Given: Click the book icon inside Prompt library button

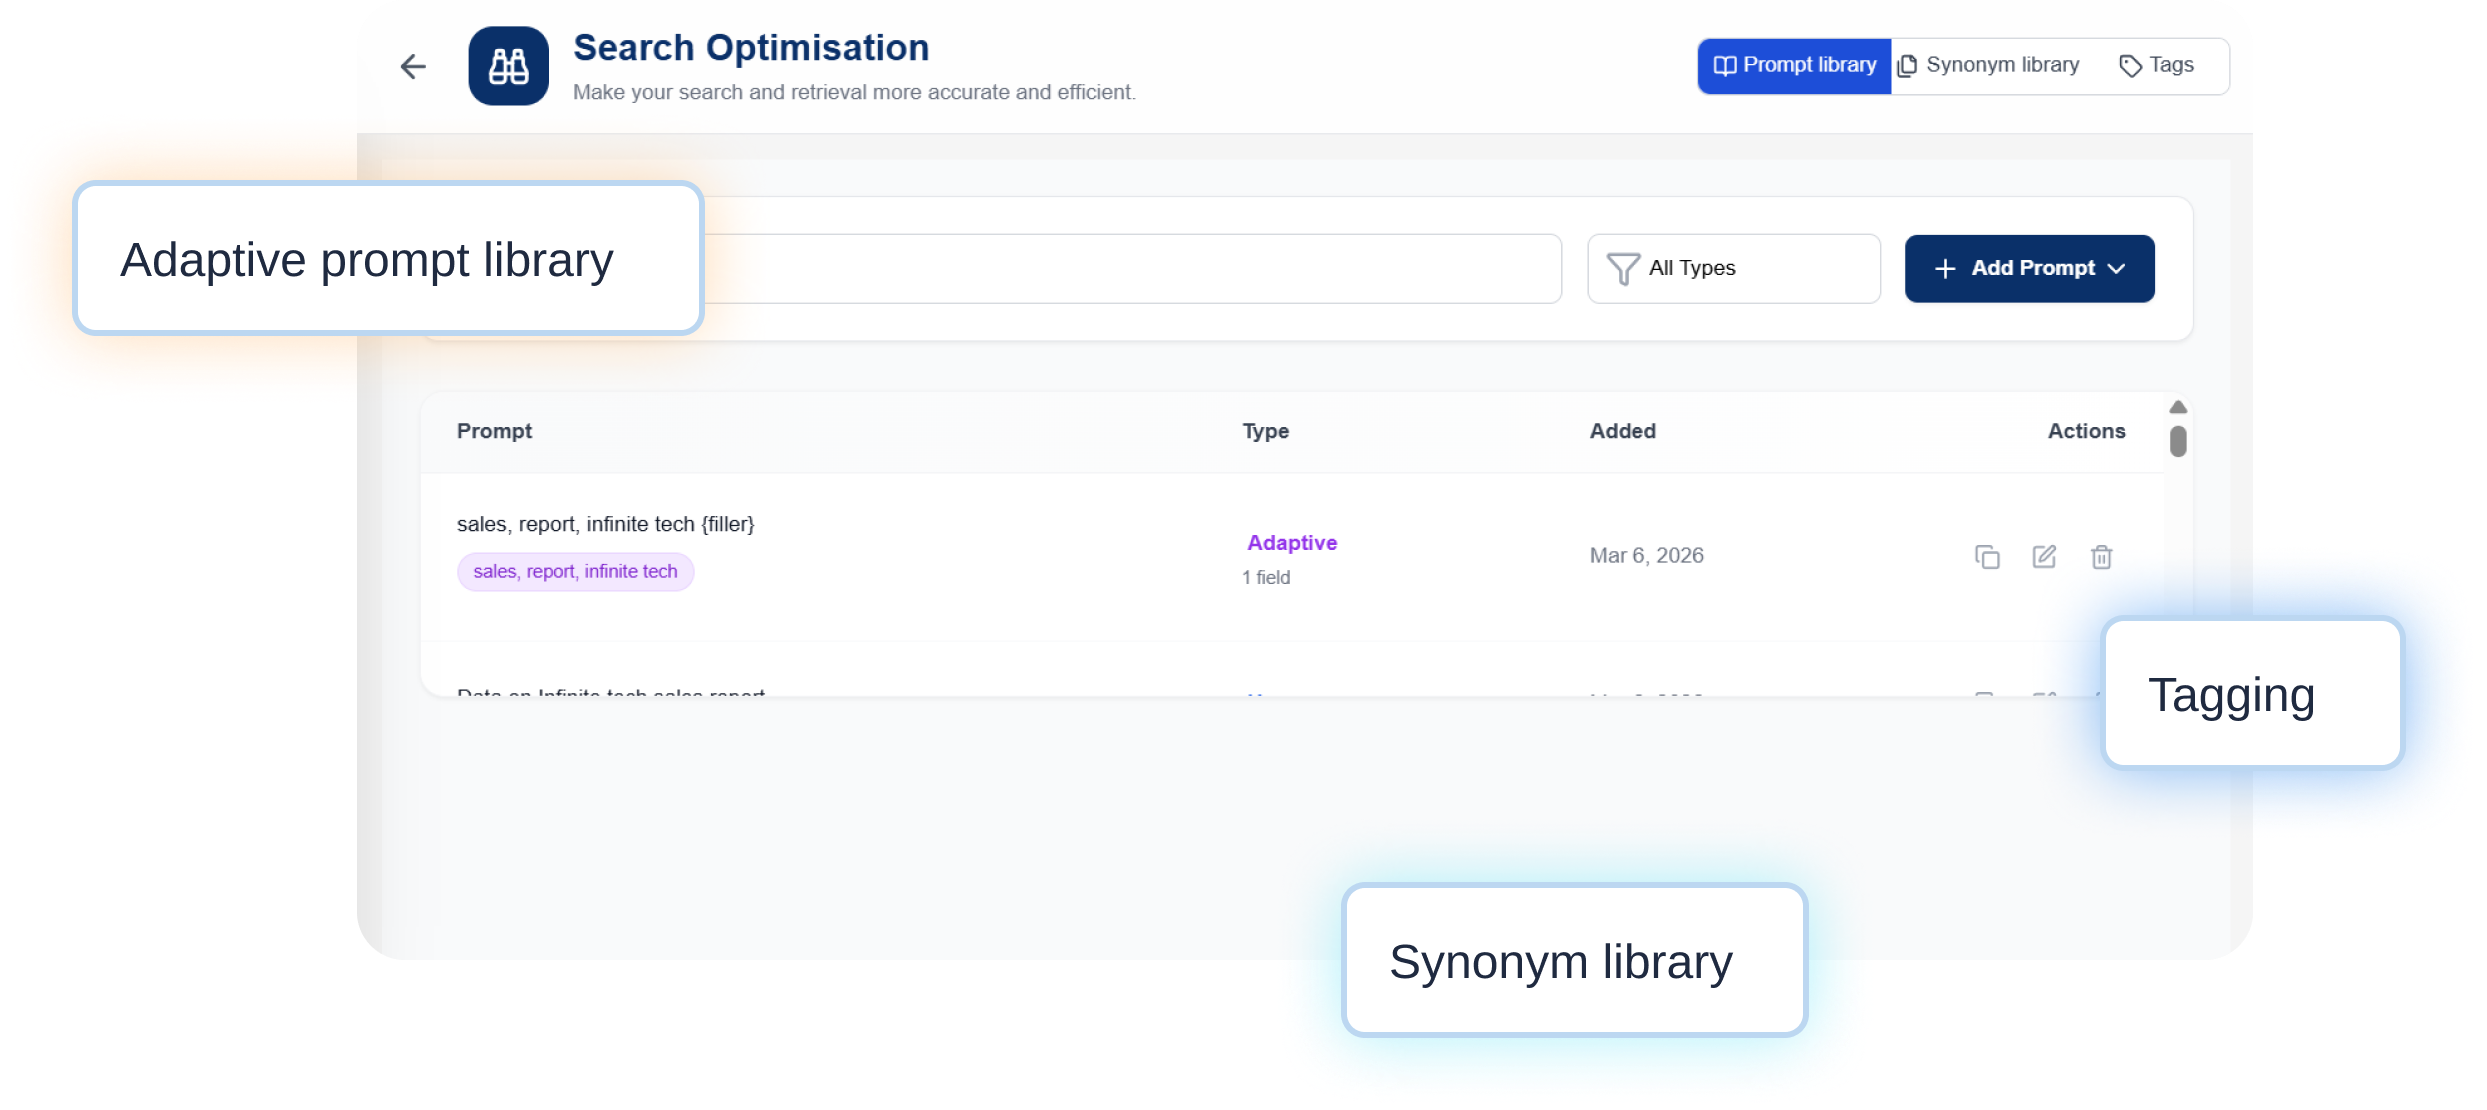Looking at the screenshot, I should (x=1724, y=65).
